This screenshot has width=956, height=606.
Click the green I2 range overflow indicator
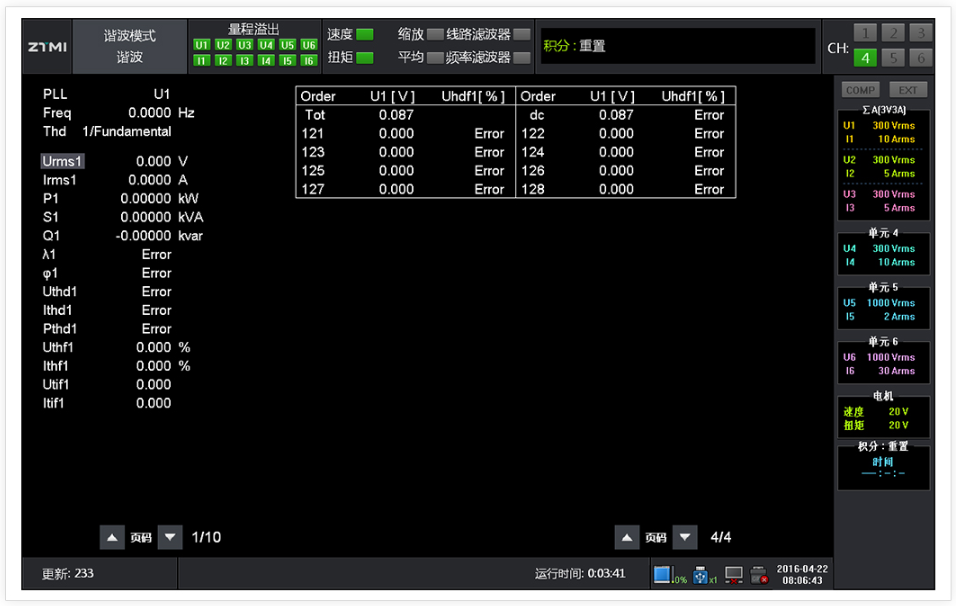[x=223, y=60]
